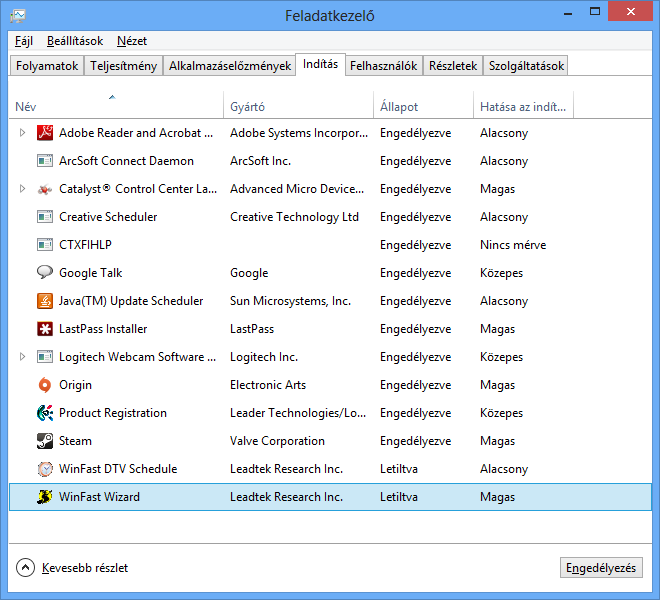Click the Creative Scheduler icon
Viewport: 660px width, 600px height.
[45, 217]
